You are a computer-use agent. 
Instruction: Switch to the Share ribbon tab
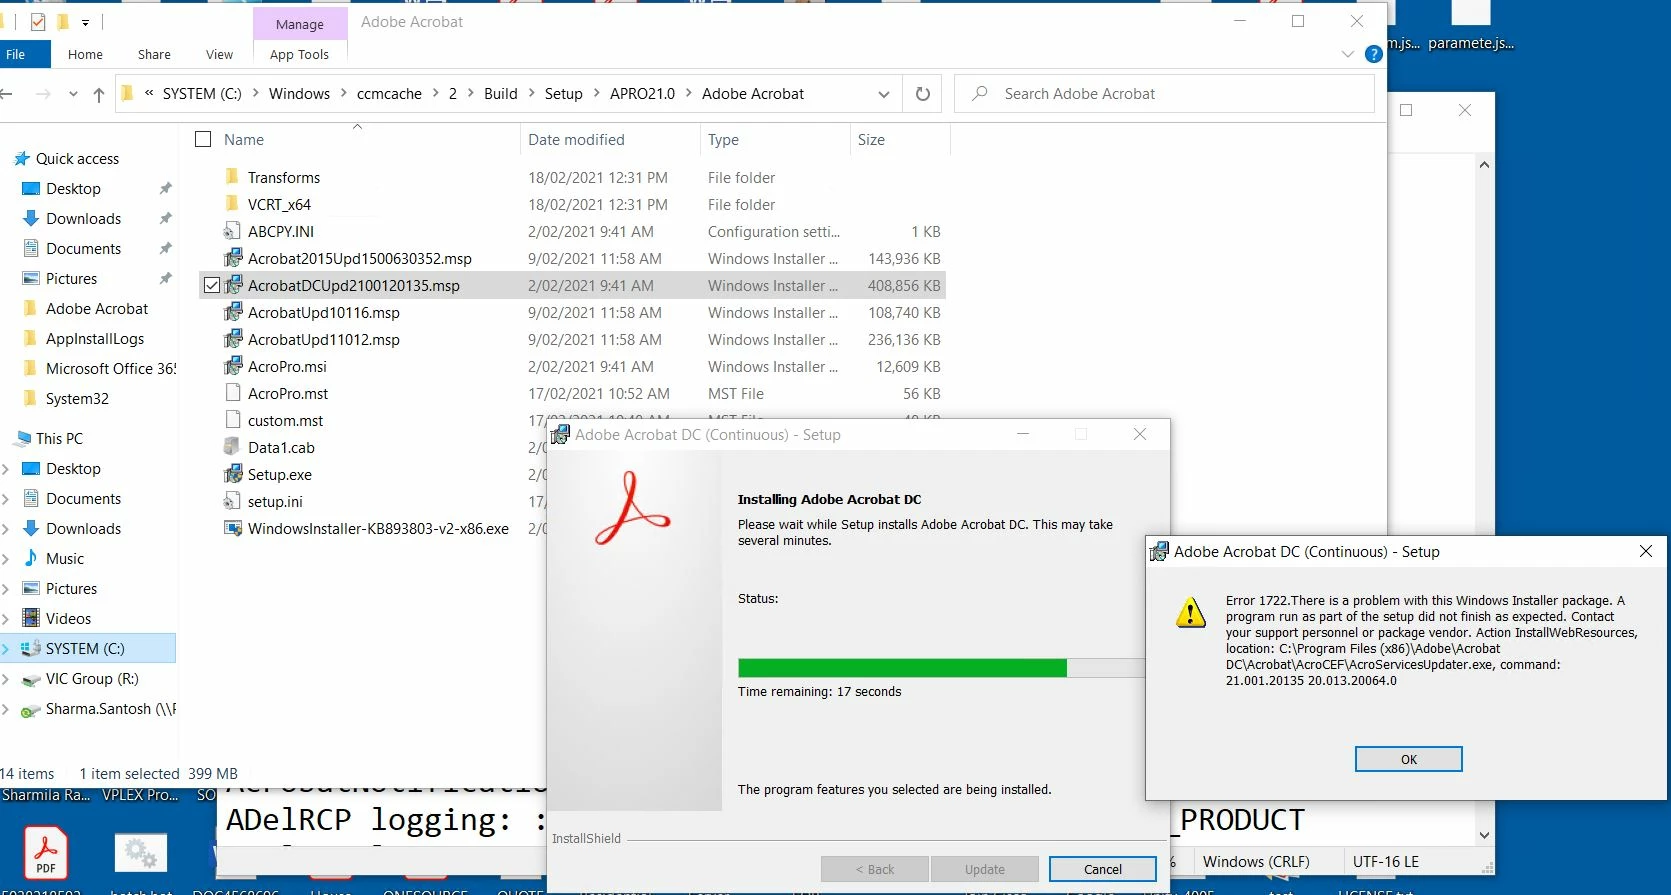(x=154, y=54)
